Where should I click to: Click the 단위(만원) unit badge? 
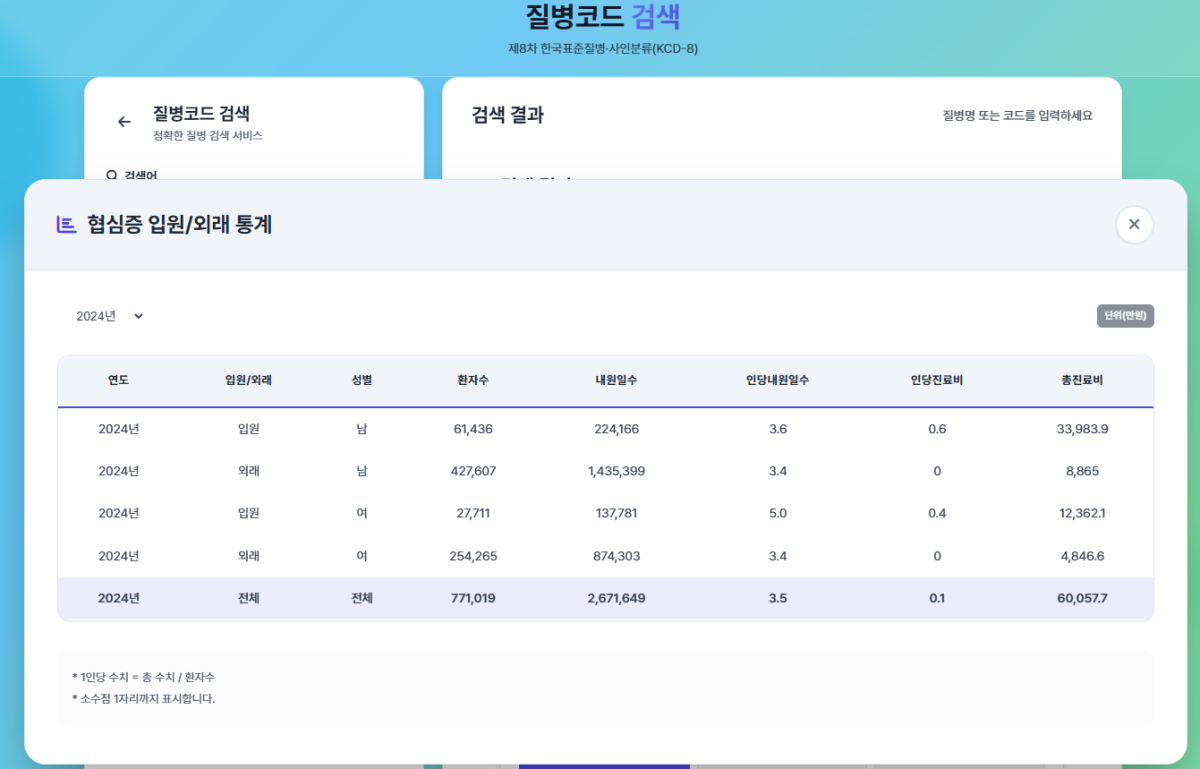1125,316
